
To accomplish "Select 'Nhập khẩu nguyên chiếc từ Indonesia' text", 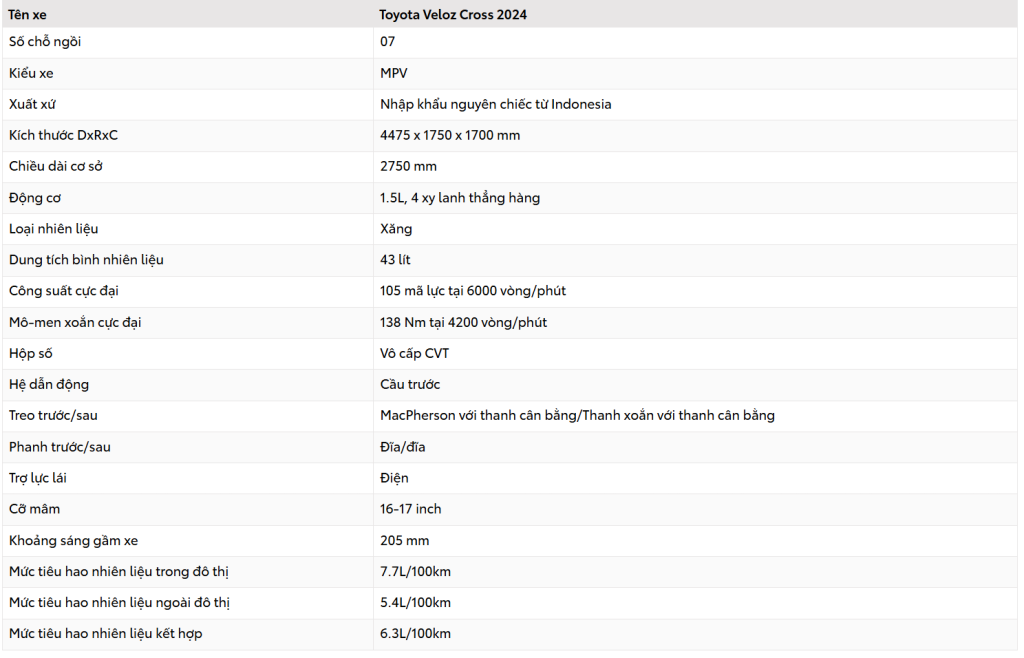I will [x=495, y=104].
